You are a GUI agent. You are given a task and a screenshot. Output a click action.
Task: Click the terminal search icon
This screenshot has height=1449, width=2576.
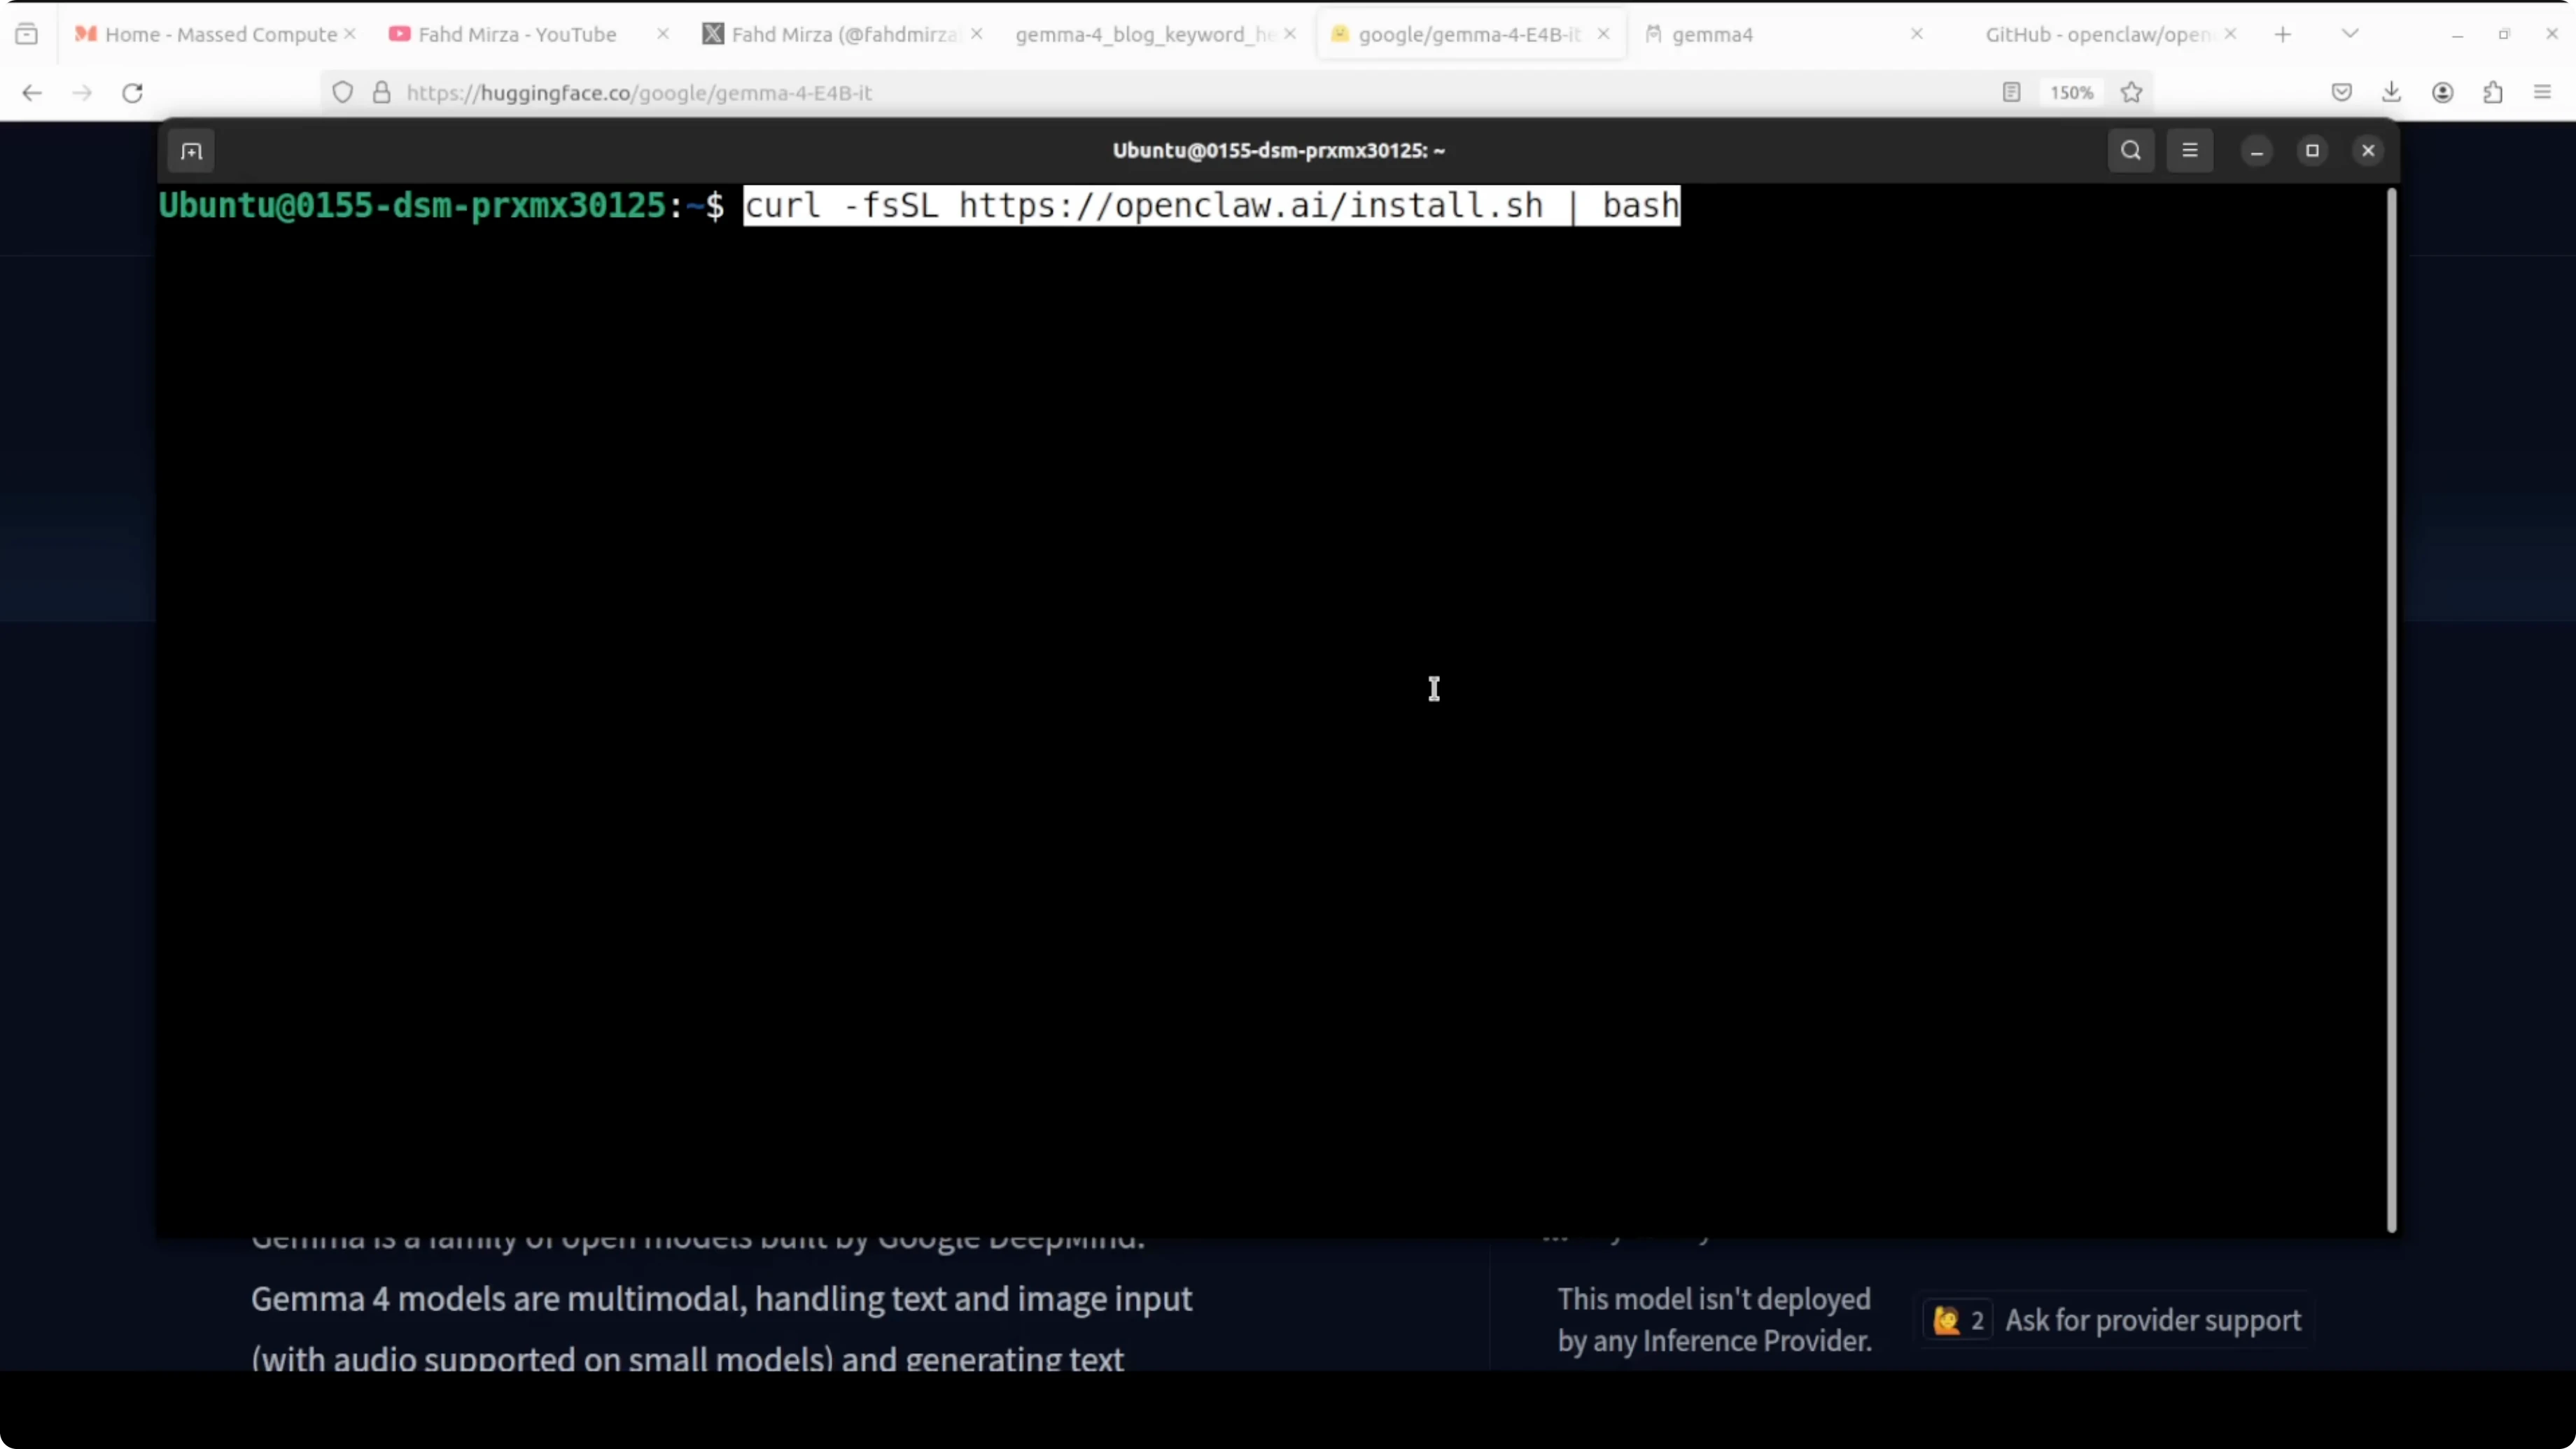point(2130,151)
